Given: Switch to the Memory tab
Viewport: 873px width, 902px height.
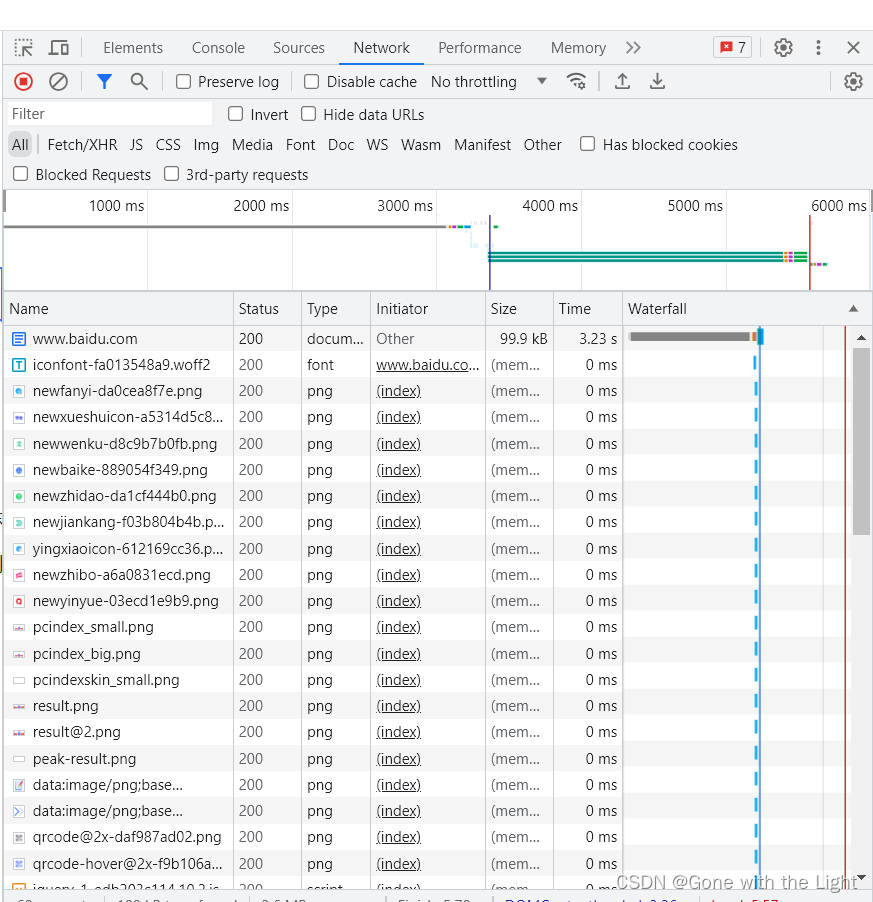Looking at the screenshot, I should 578,48.
